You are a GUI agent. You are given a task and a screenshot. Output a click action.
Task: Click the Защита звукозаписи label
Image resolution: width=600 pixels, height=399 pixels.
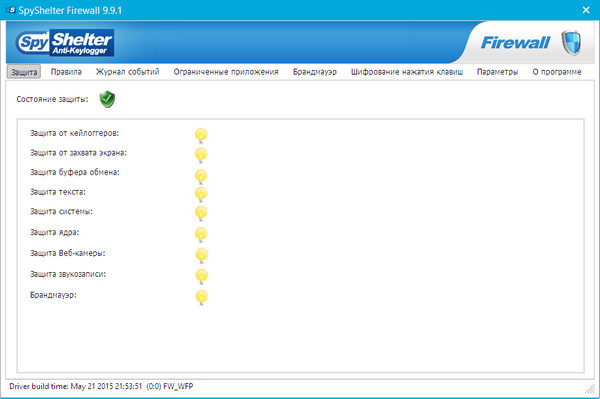68,274
